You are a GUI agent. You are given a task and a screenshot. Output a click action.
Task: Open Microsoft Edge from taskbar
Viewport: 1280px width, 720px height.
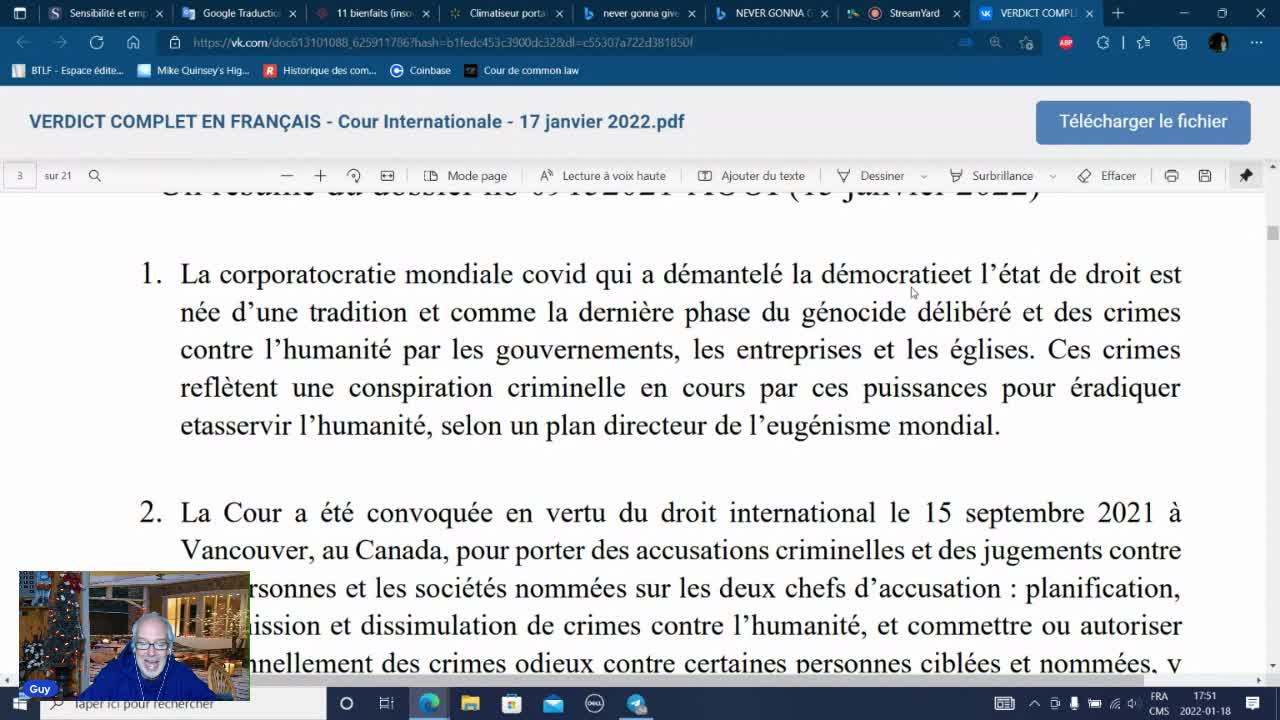click(x=429, y=704)
